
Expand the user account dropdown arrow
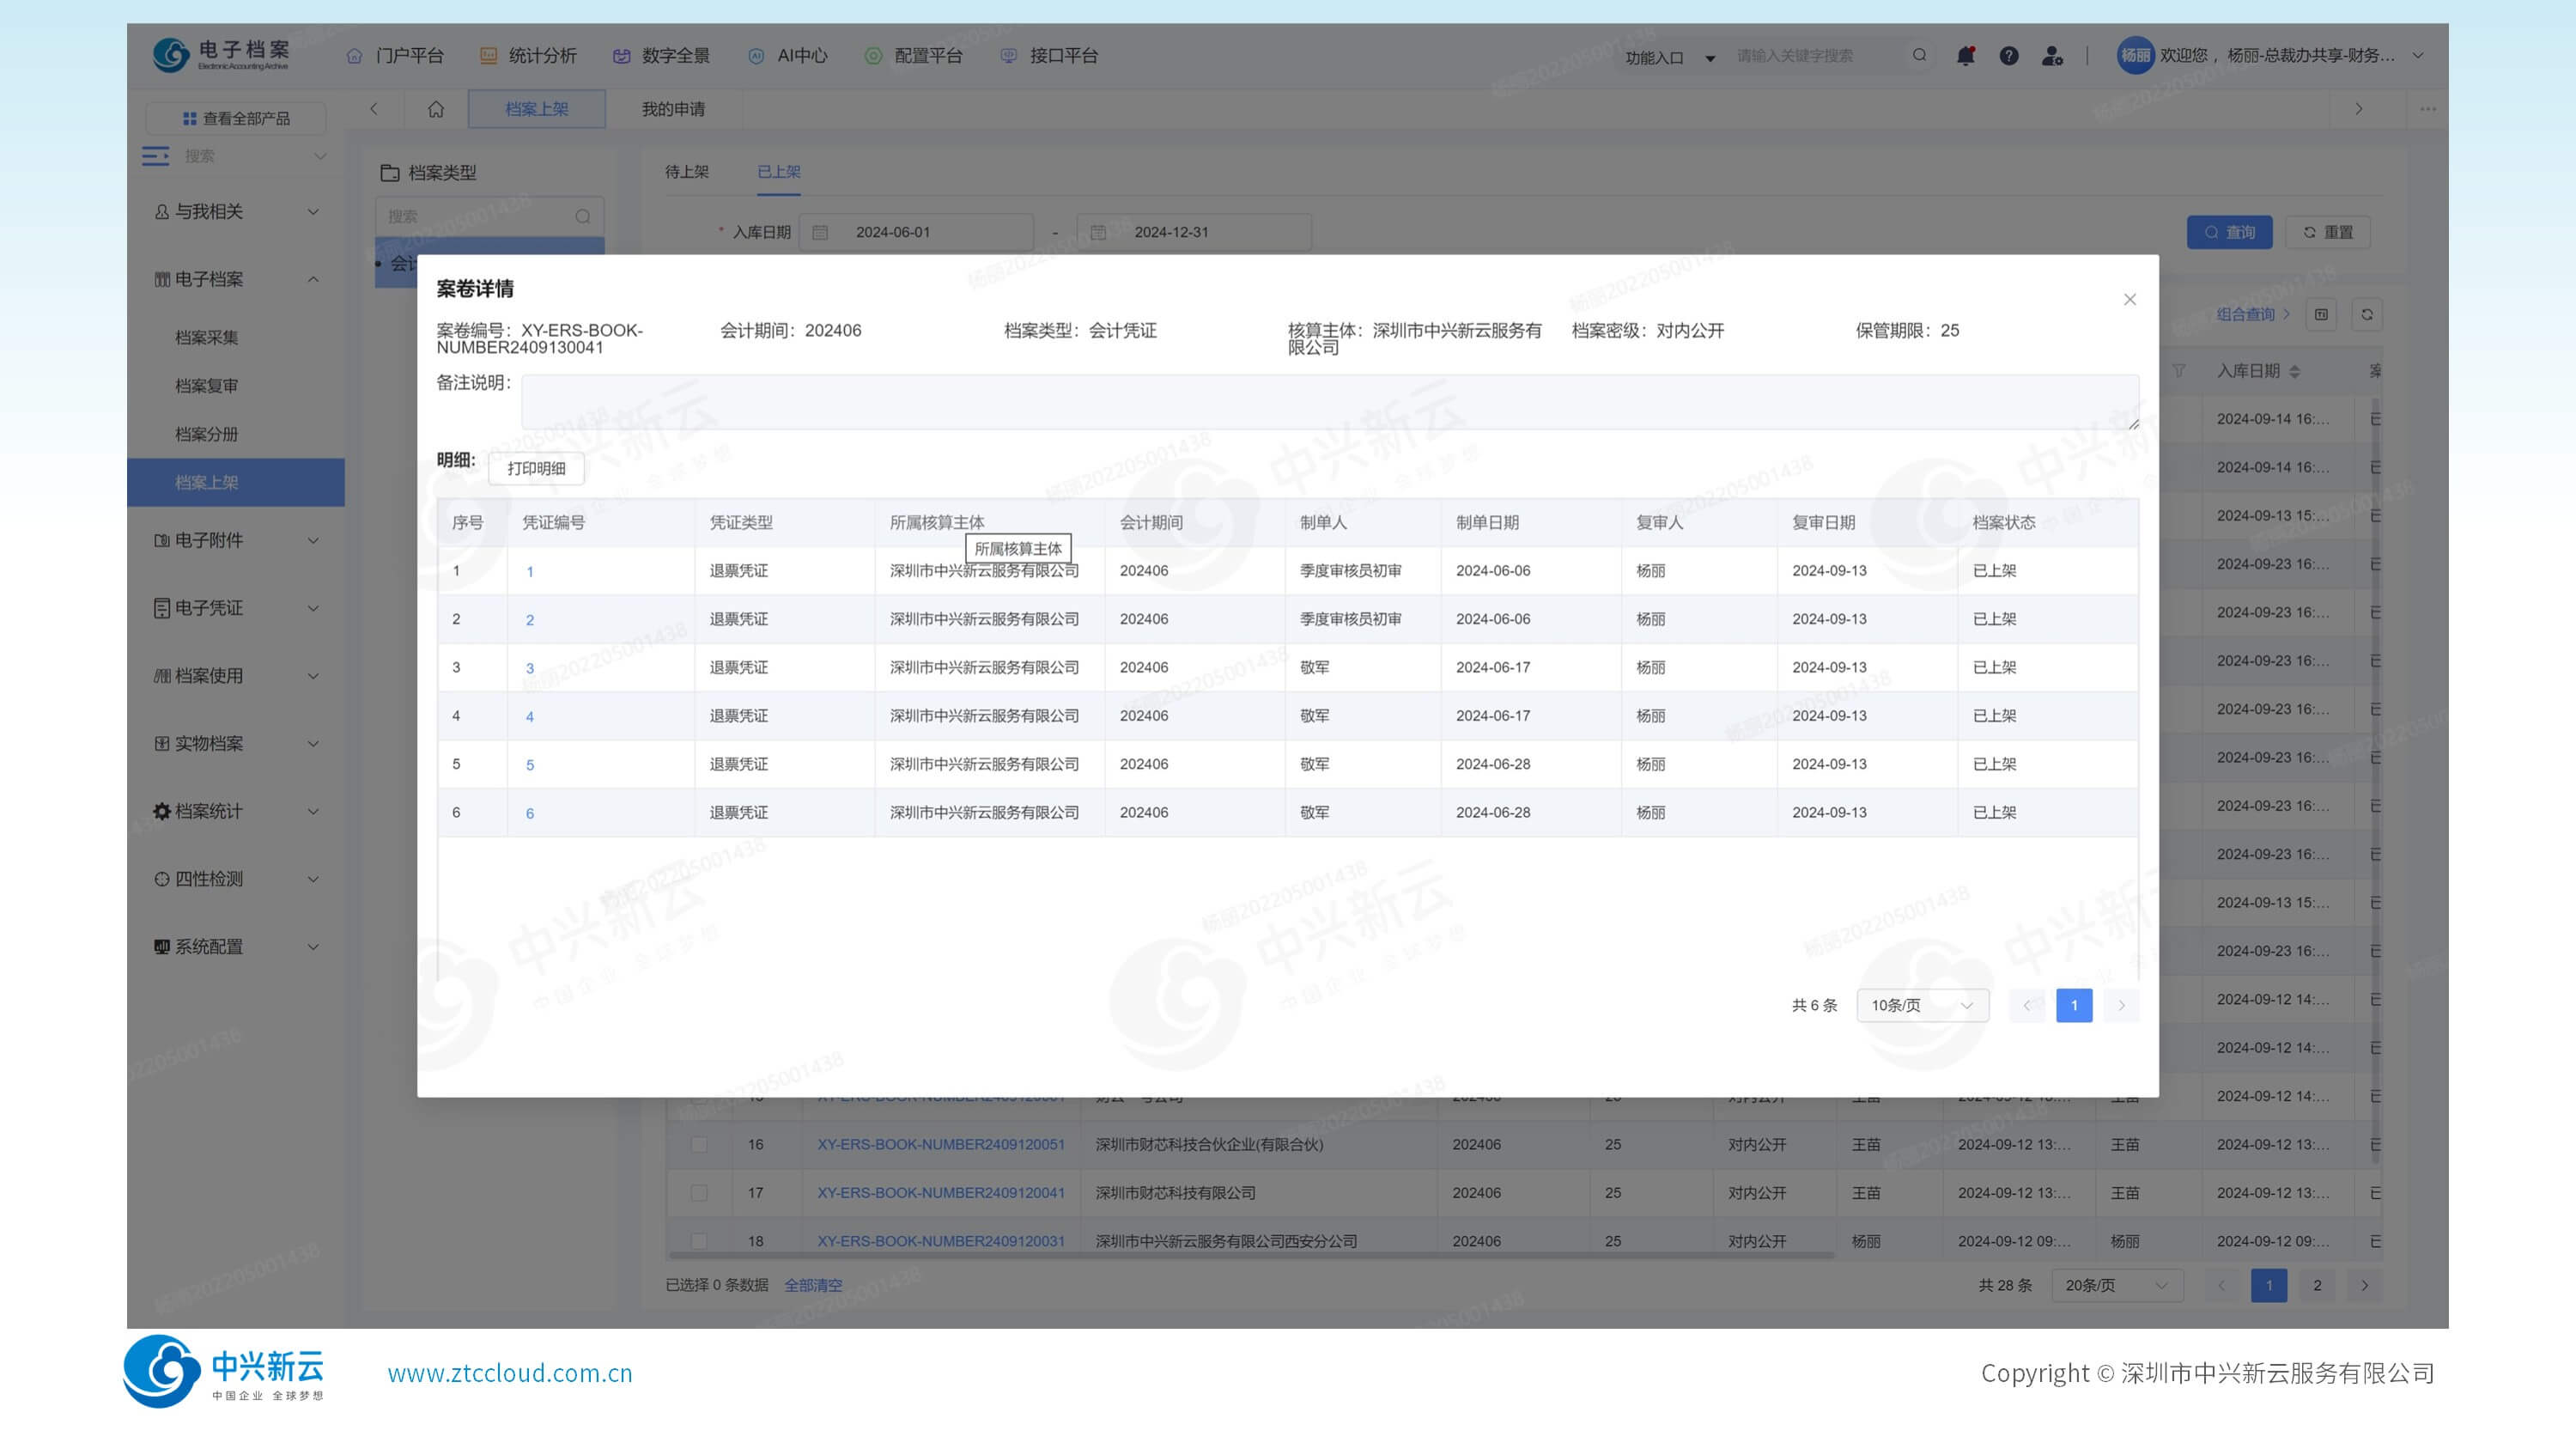point(2418,56)
